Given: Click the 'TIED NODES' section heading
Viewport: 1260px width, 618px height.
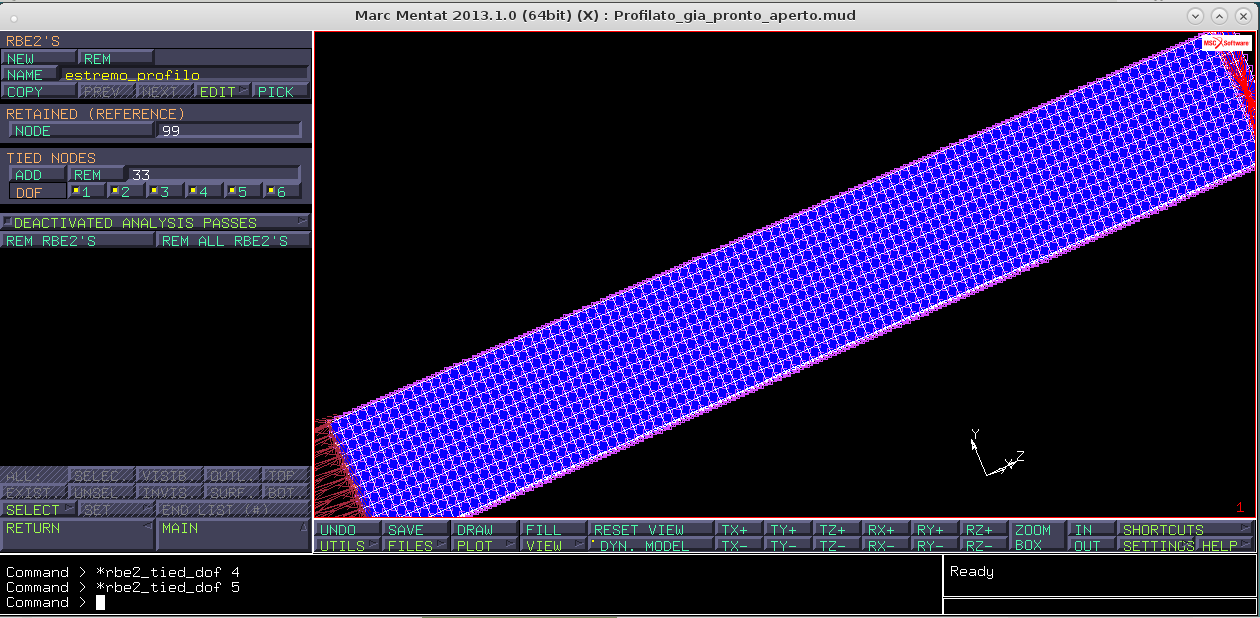Looking at the screenshot, I should [x=51, y=158].
